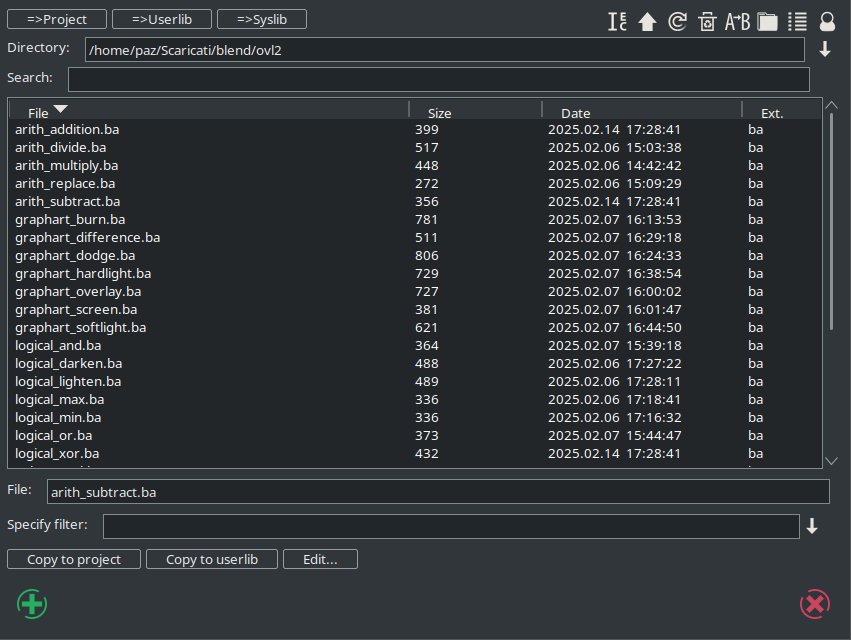Click into the Search input field
The image size is (851, 640).
(438, 79)
